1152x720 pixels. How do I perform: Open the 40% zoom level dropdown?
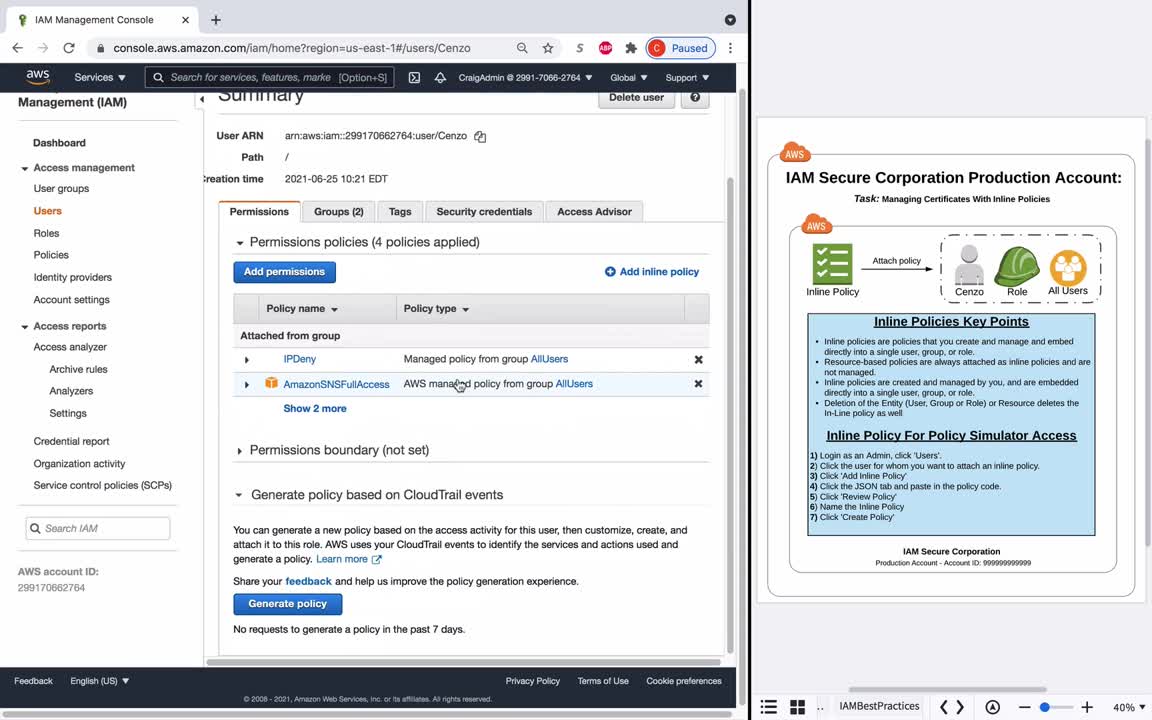point(1128,708)
